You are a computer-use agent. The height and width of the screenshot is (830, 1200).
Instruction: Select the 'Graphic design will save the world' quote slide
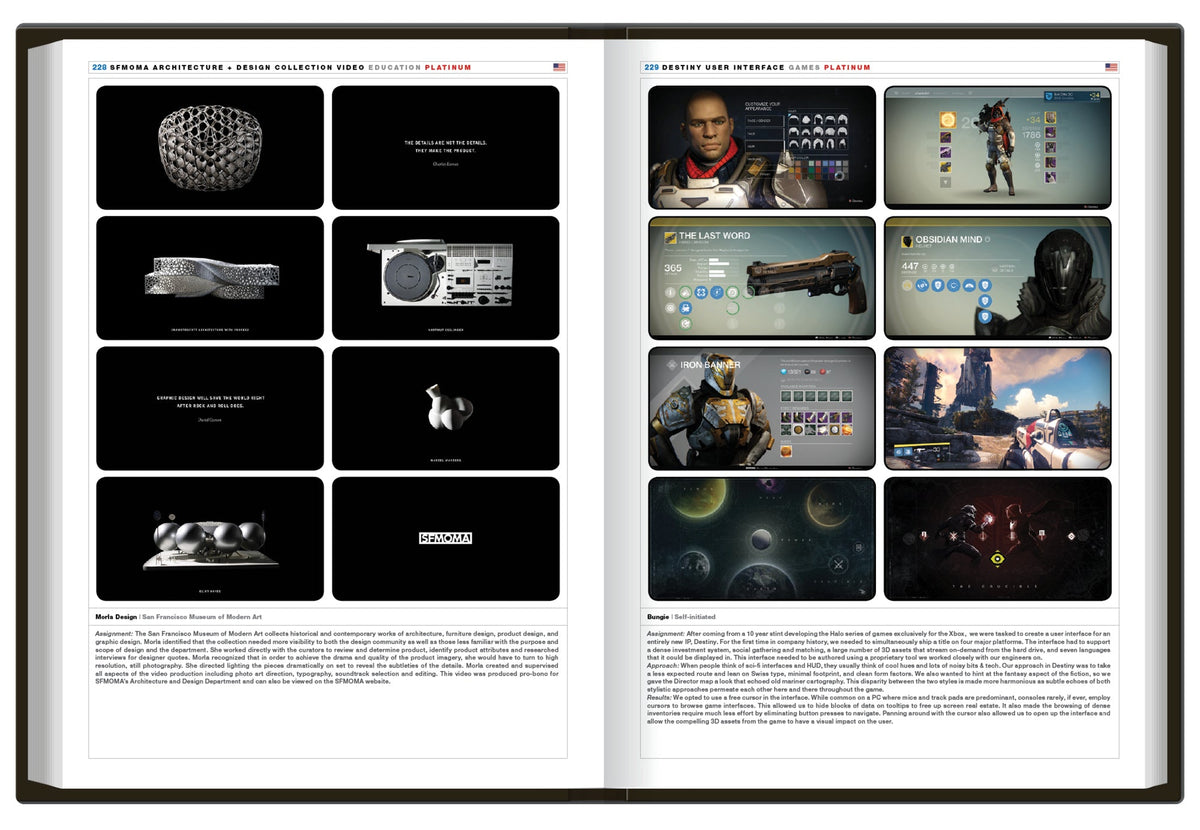coord(210,408)
